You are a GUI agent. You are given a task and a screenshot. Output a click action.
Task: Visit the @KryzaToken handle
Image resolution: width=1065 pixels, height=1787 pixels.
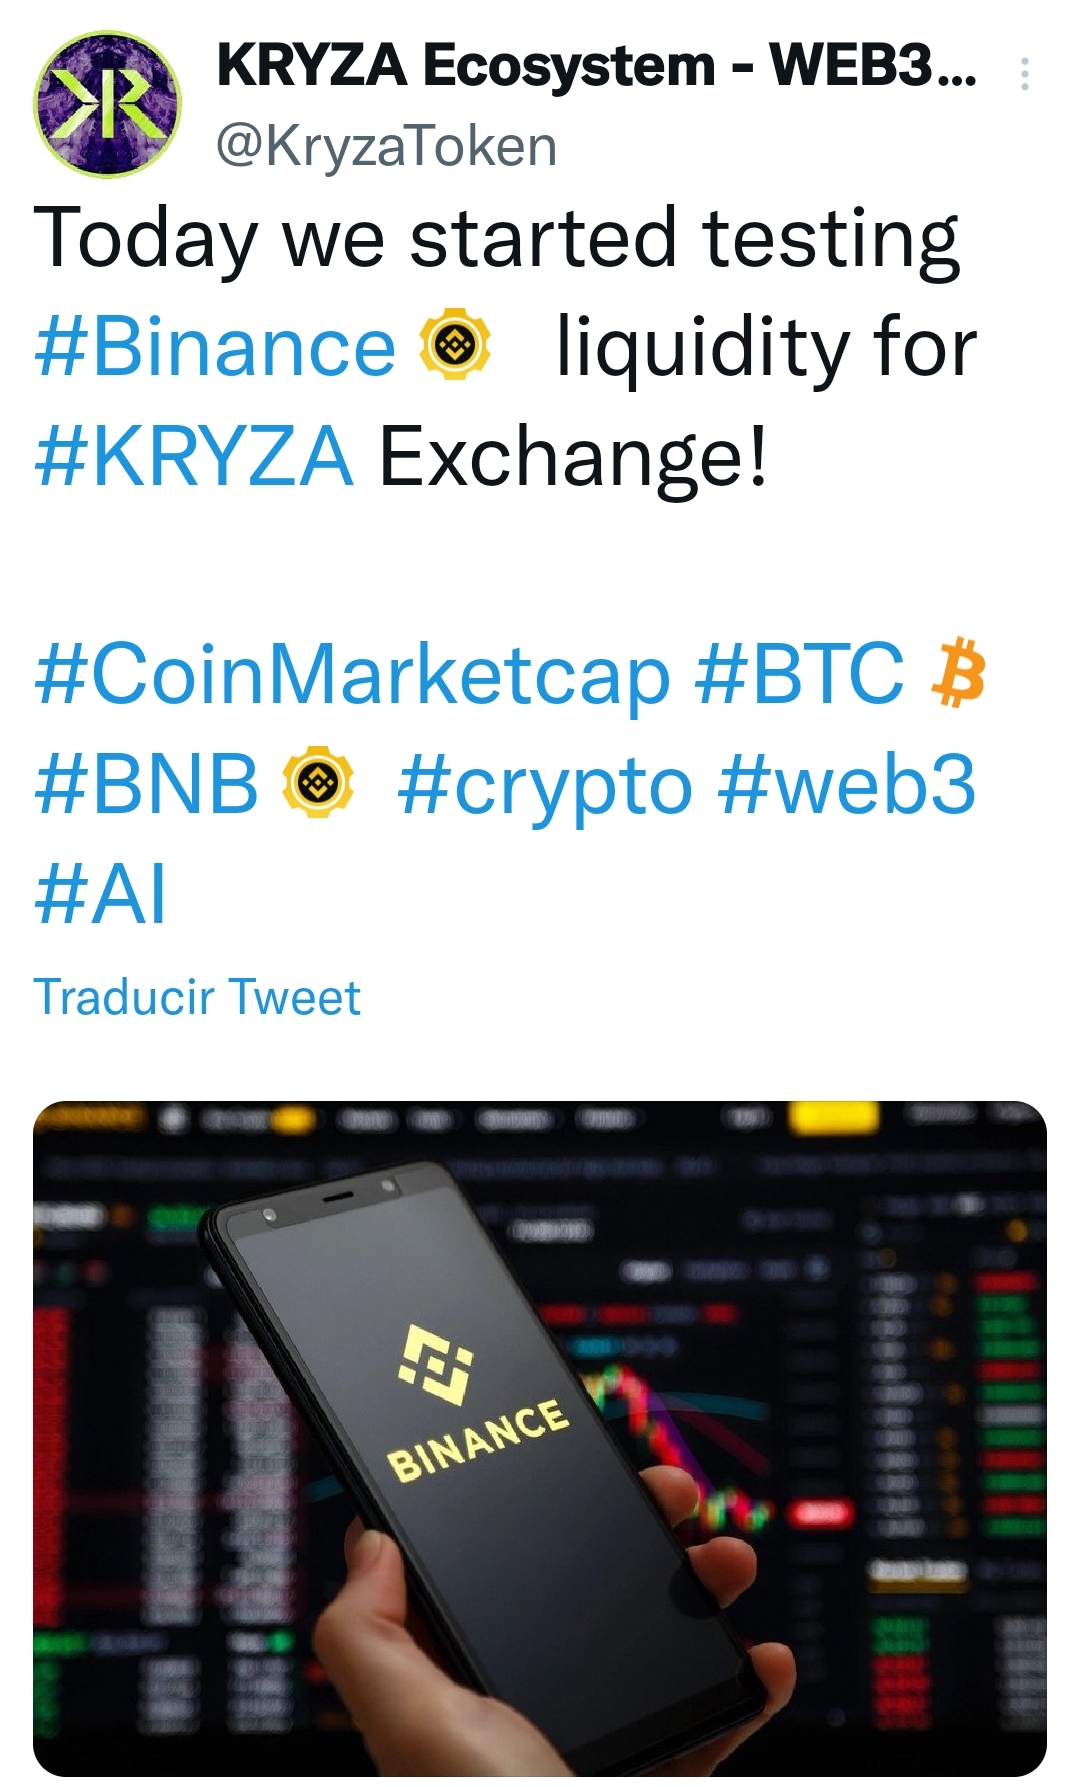[x=386, y=146]
